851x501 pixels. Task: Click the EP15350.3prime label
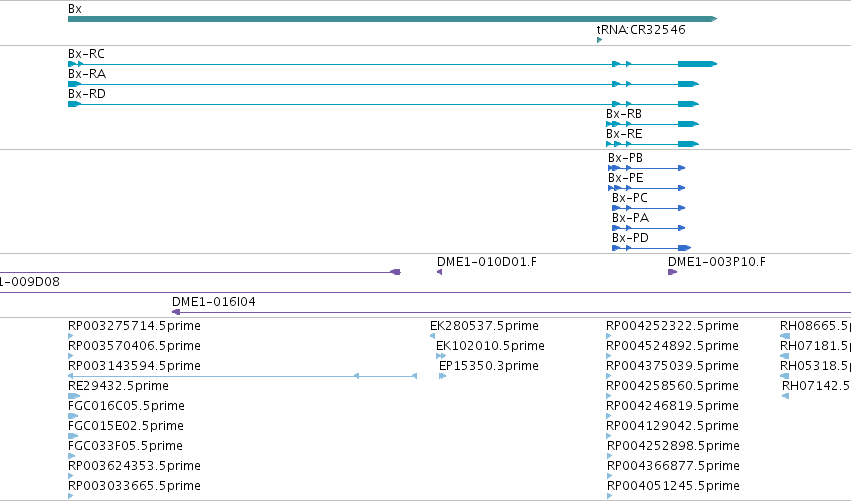click(488, 366)
